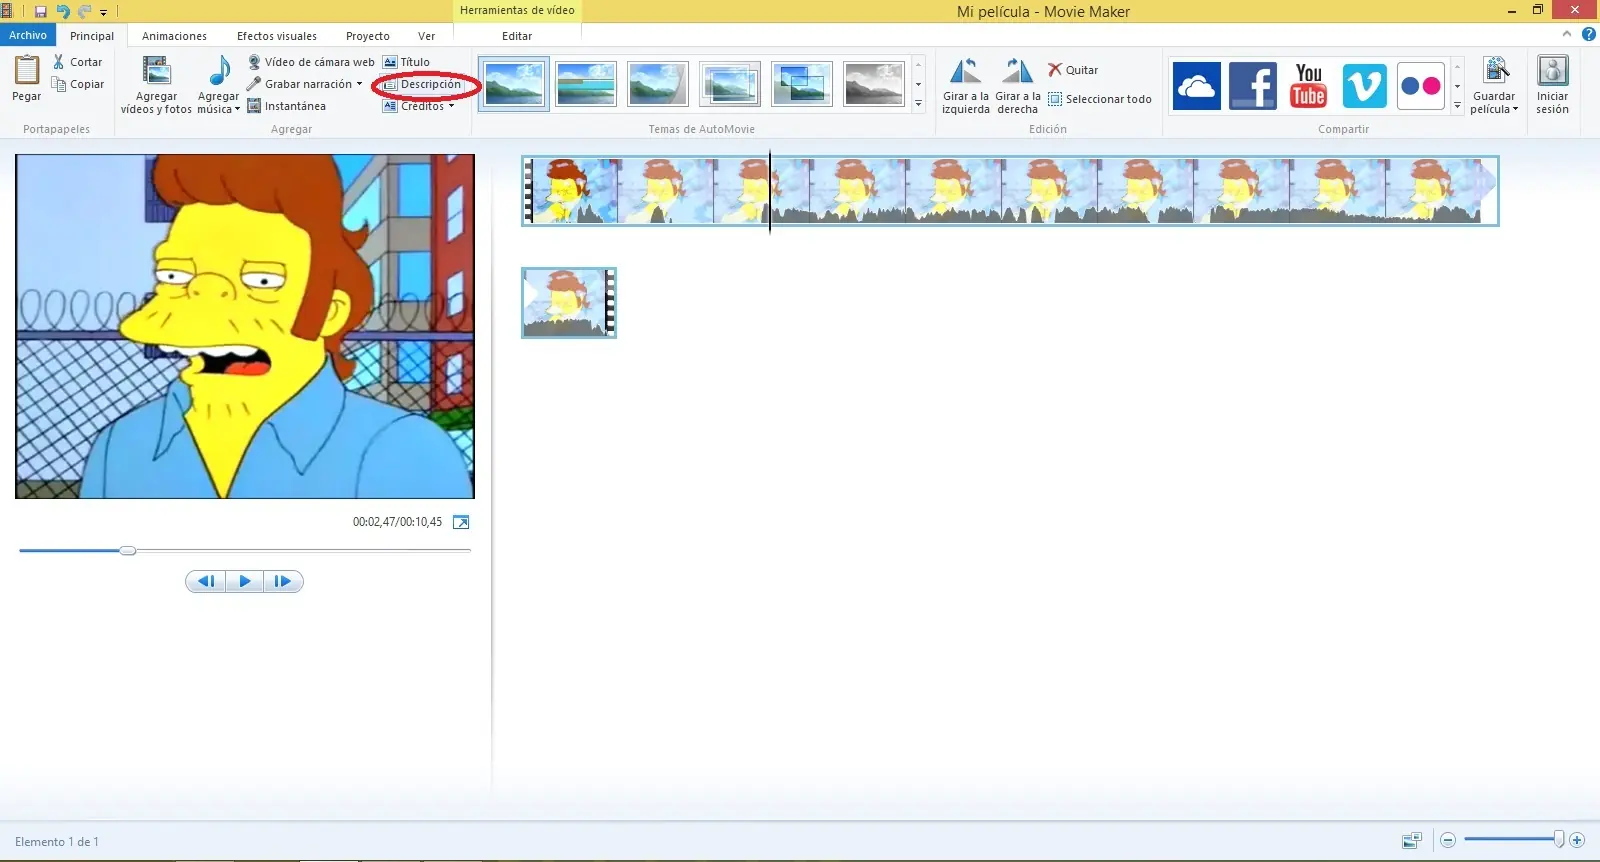Save the project from the quick access toolbar

click(41, 12)
